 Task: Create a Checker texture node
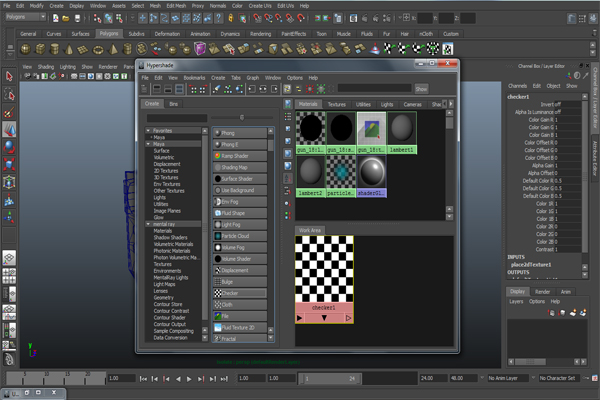[x=240, y=293]
